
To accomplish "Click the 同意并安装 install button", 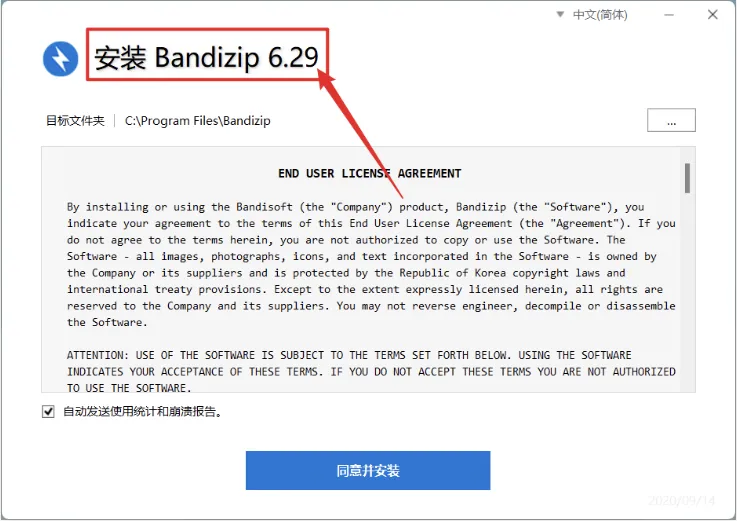I will point(368,470).
